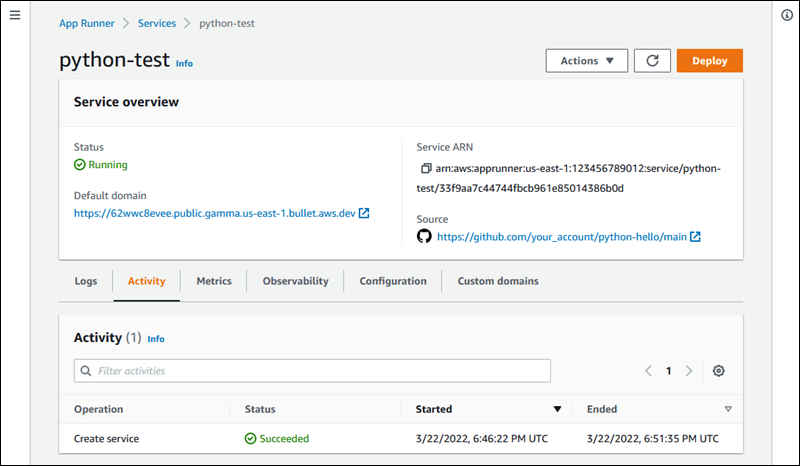The width and height of the screenshot is (800, 466).
Task: Expand the Actions dropdown
Action: pos(587,61)
